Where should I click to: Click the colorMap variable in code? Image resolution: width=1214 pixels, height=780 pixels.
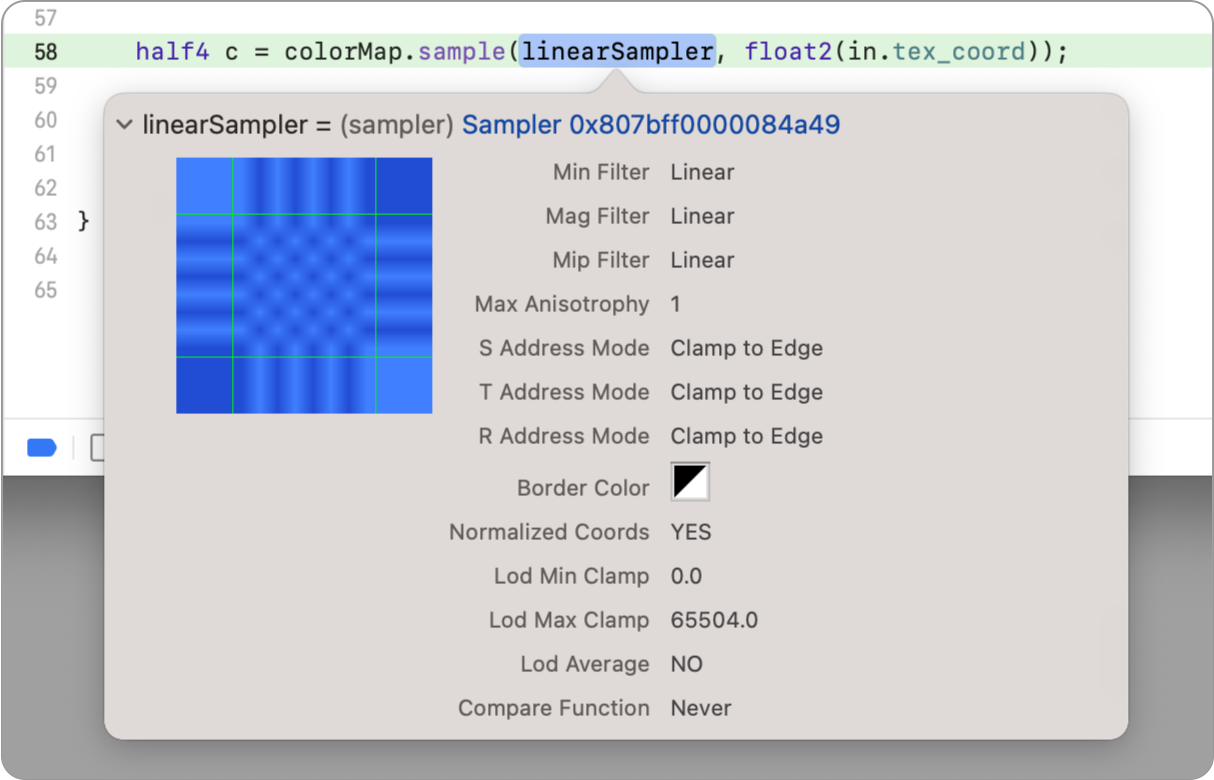[346, 51]
